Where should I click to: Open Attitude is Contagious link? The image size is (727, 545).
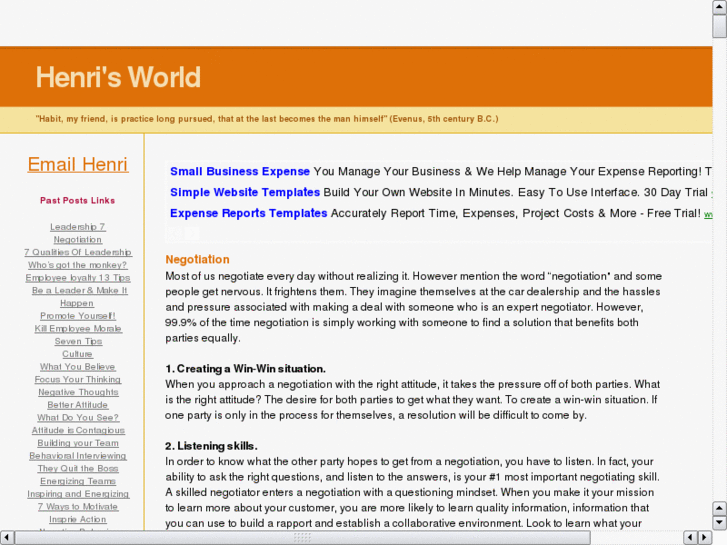pos(78,430)
